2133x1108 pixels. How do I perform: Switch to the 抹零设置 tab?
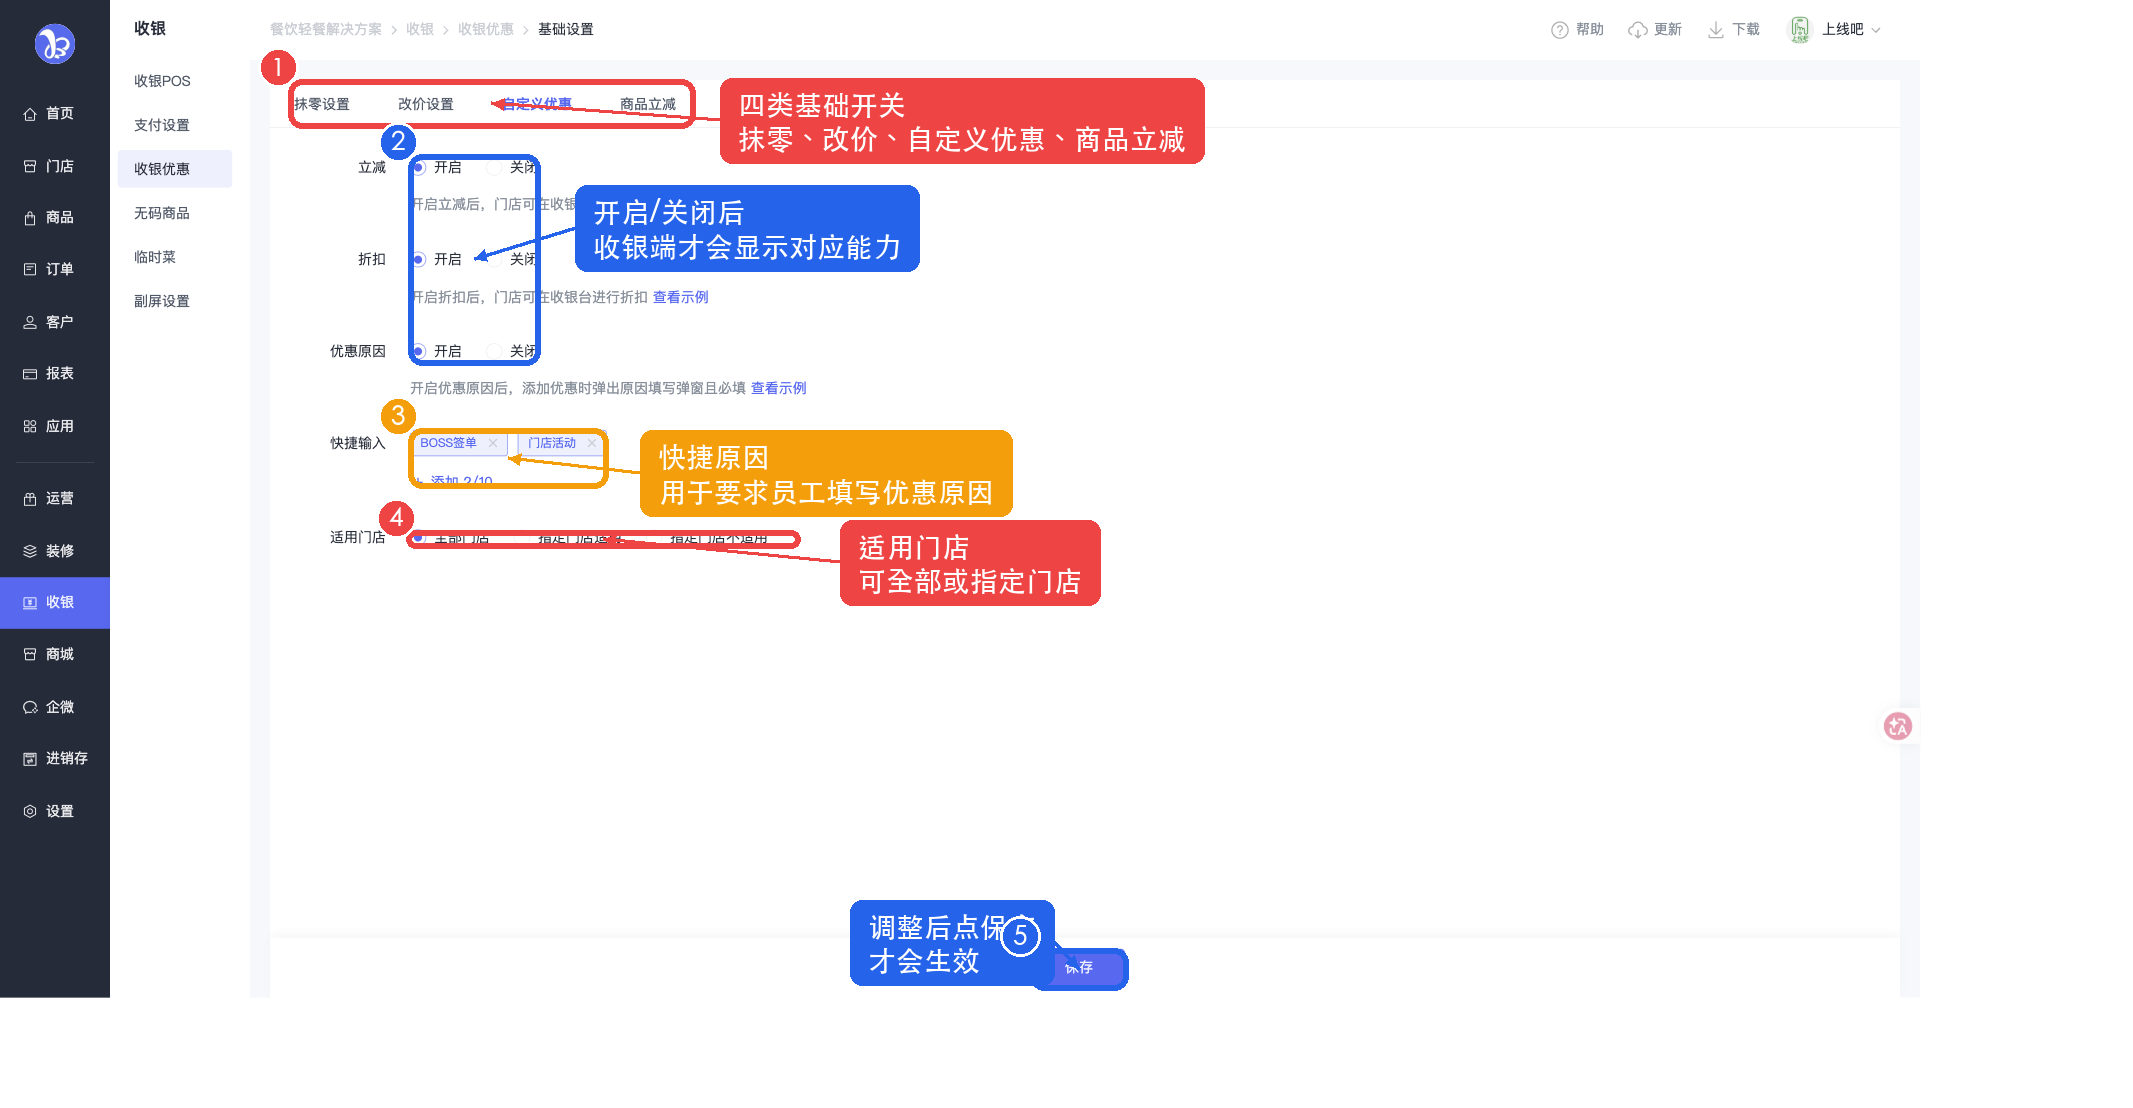322,104
